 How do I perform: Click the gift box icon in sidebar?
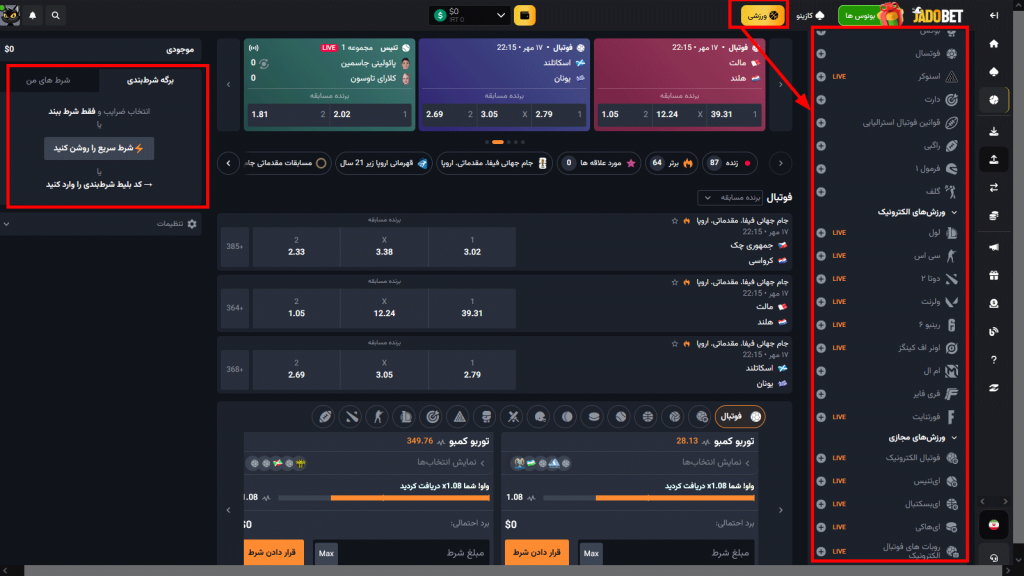(993, 275)
